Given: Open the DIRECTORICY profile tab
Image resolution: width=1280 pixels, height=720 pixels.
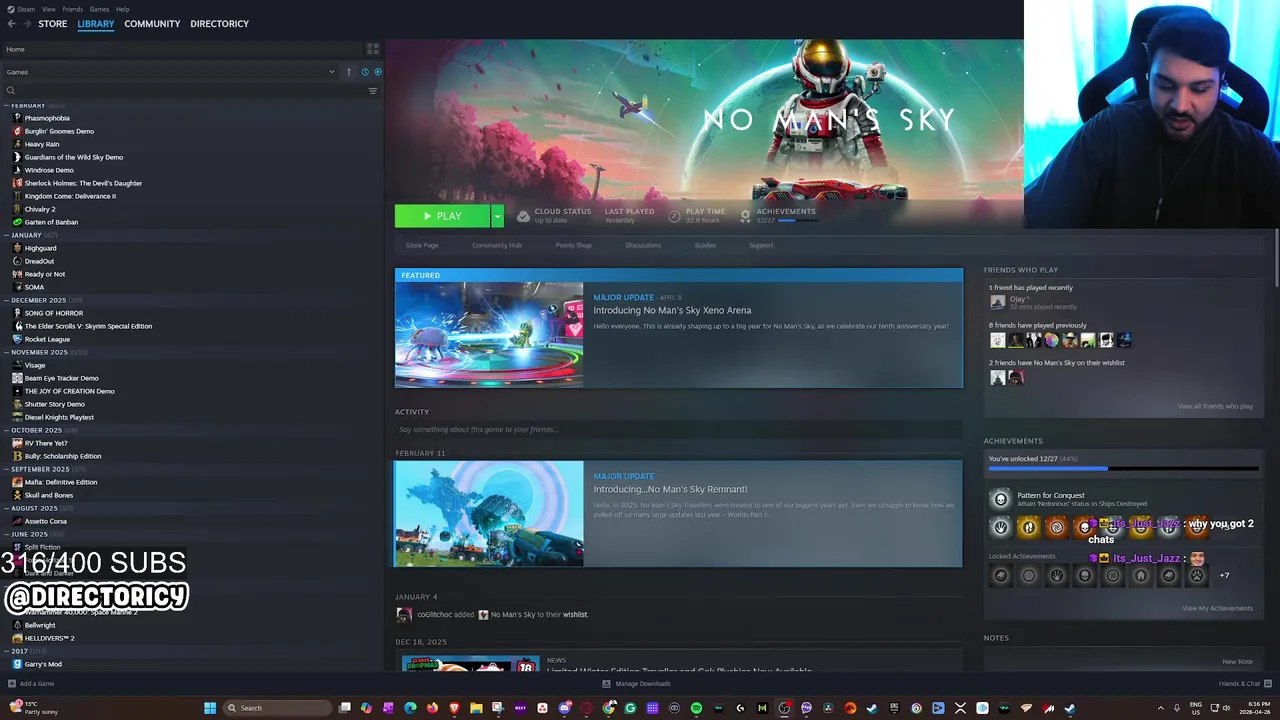Looking at the screenshot, I should [x=219, y=24].
